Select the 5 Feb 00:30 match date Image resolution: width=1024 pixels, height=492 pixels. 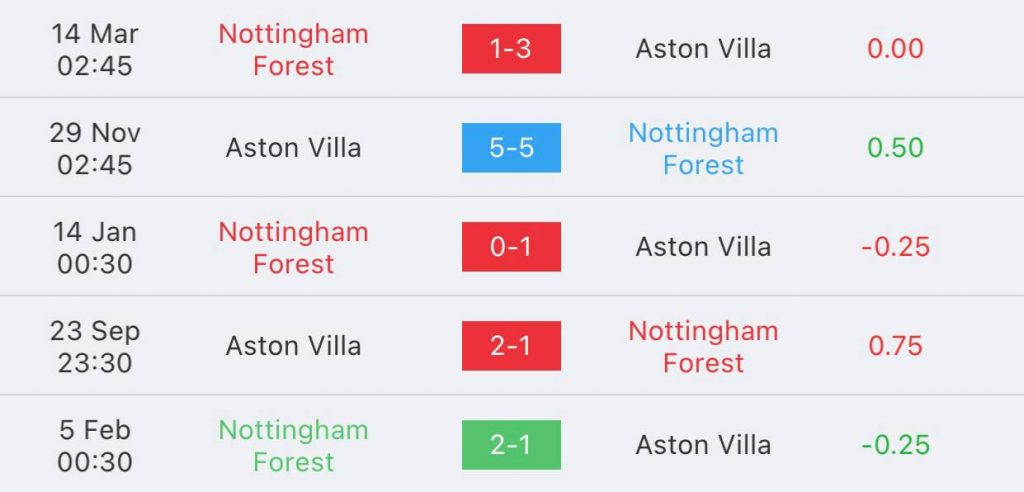tap(95, 446)
